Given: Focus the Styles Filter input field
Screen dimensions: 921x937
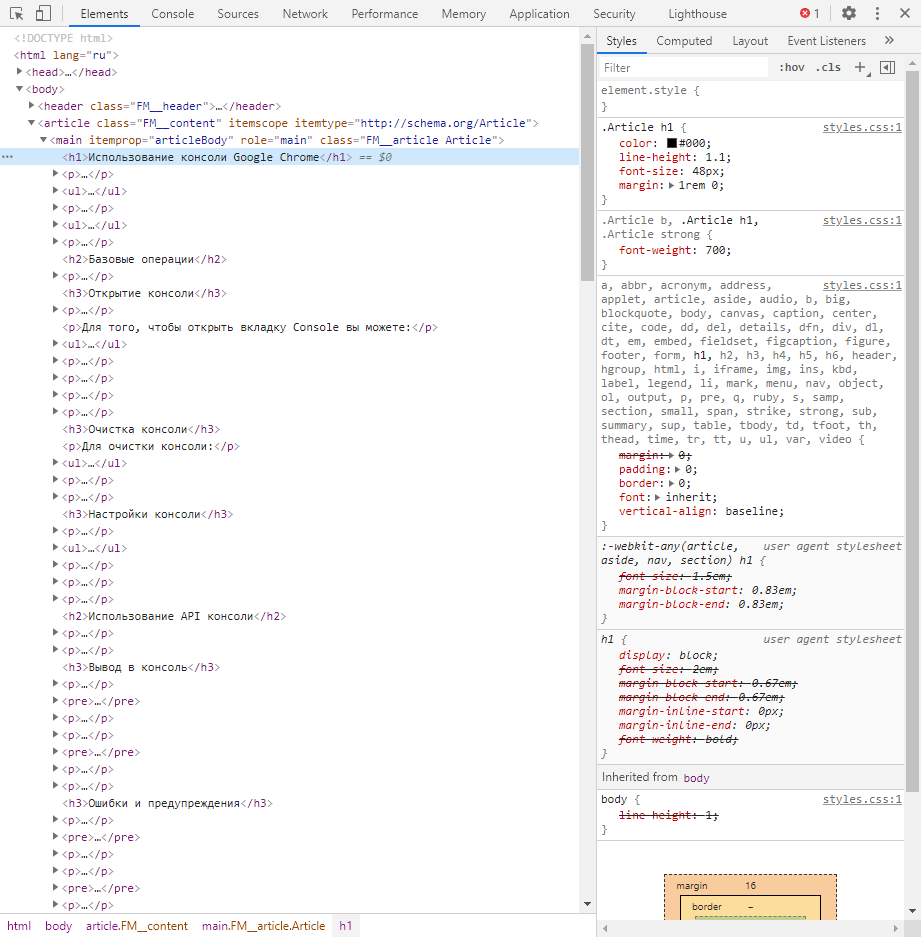Looking at the screenshot, I should coord(682,68).
